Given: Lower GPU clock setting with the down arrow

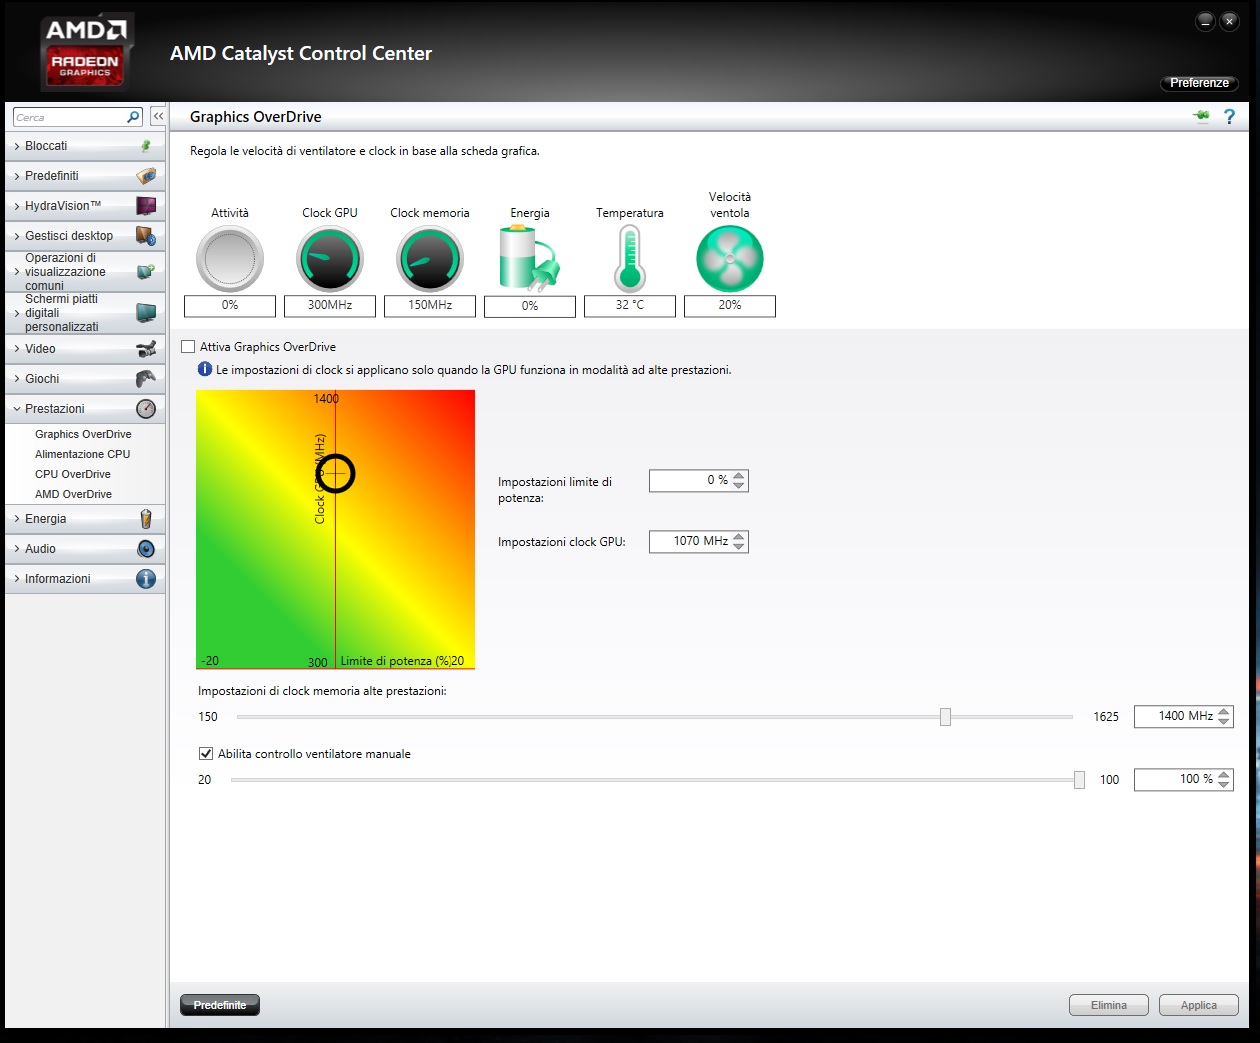Looking at the screenshot, I should point(739,547).
